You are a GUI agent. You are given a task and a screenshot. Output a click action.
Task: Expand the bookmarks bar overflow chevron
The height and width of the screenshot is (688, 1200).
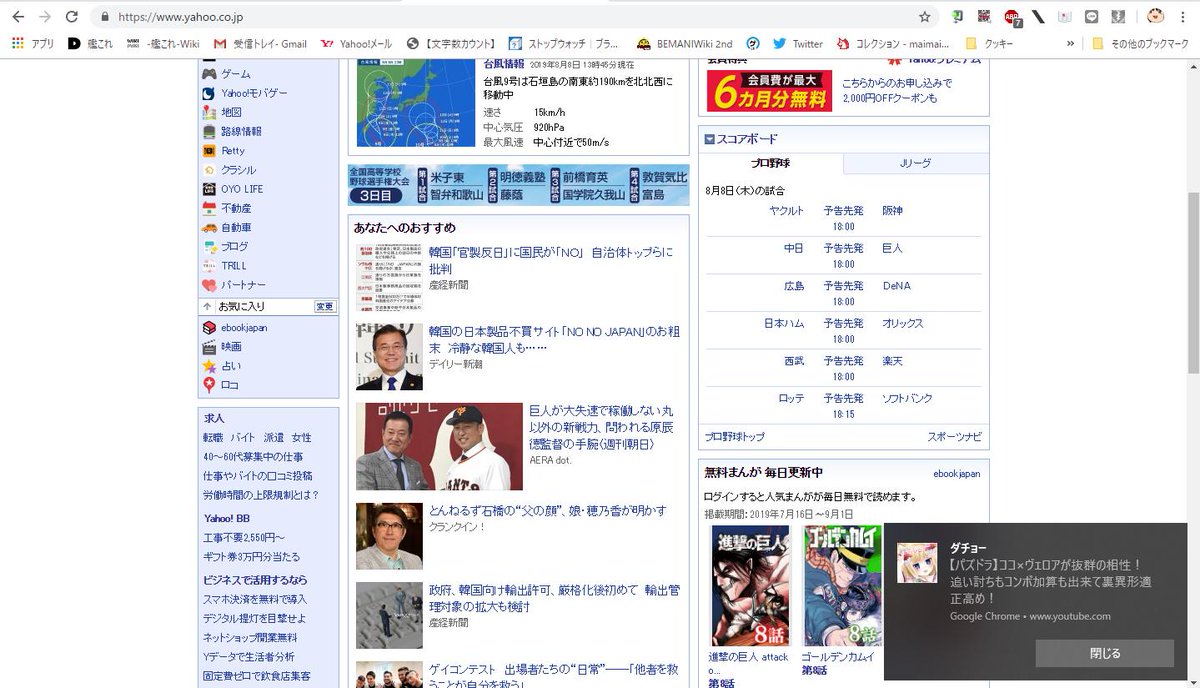click(1072, 44)
